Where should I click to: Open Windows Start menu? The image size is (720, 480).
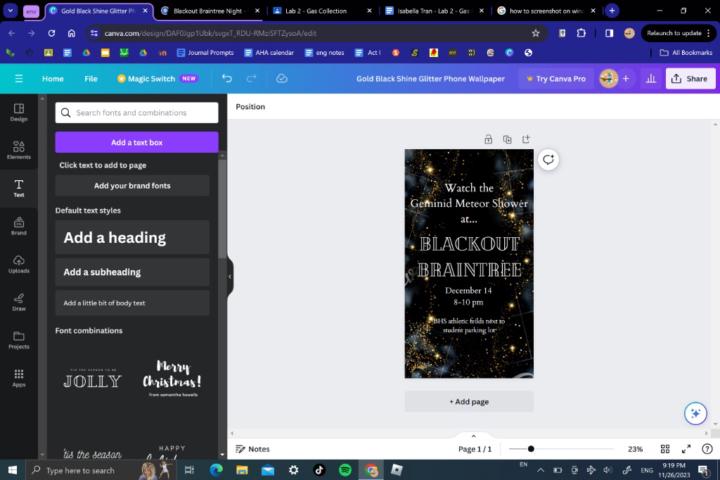12,470
